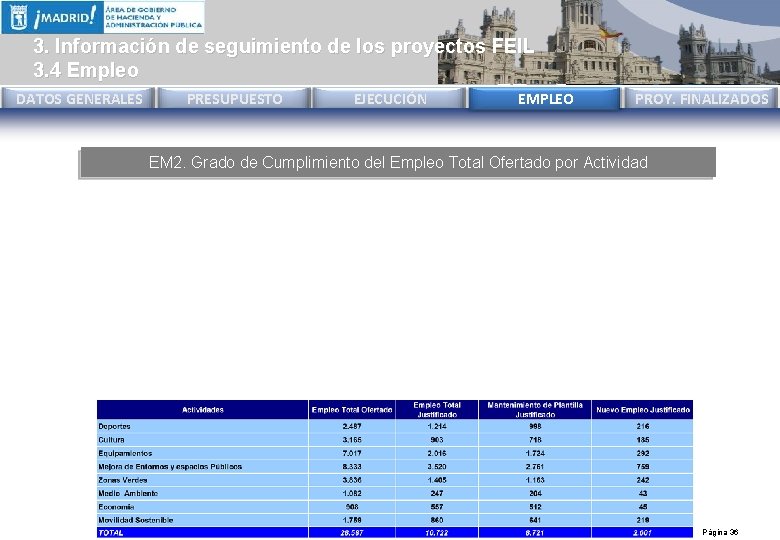Select the 'Deportes' row label
The image size is (780, 540).
tap(114, 426)
